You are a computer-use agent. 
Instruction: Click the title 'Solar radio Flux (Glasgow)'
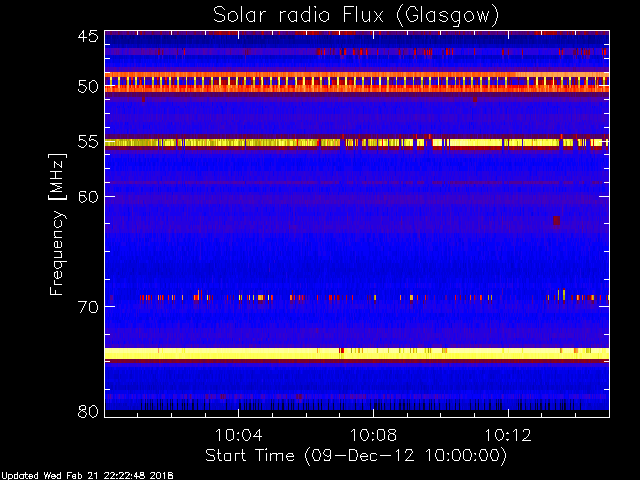tap(356, 16)
